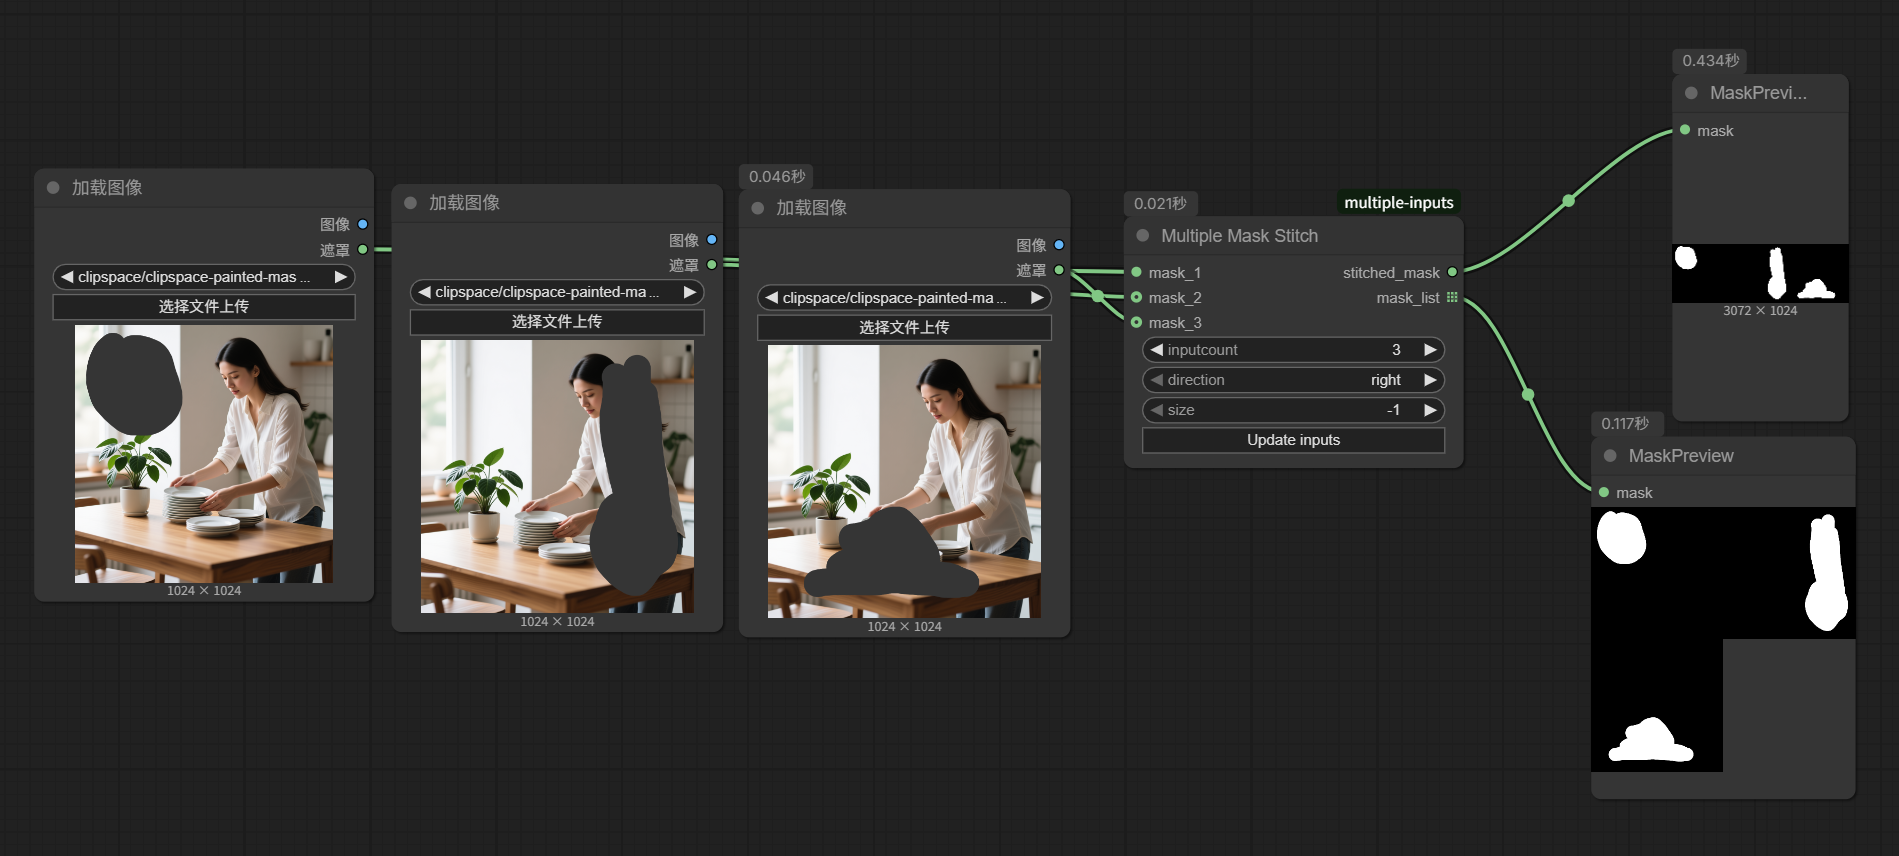1899x856 pixels.
Task: Collapse the lower MaskPreview node dot
Action: 1610,456
